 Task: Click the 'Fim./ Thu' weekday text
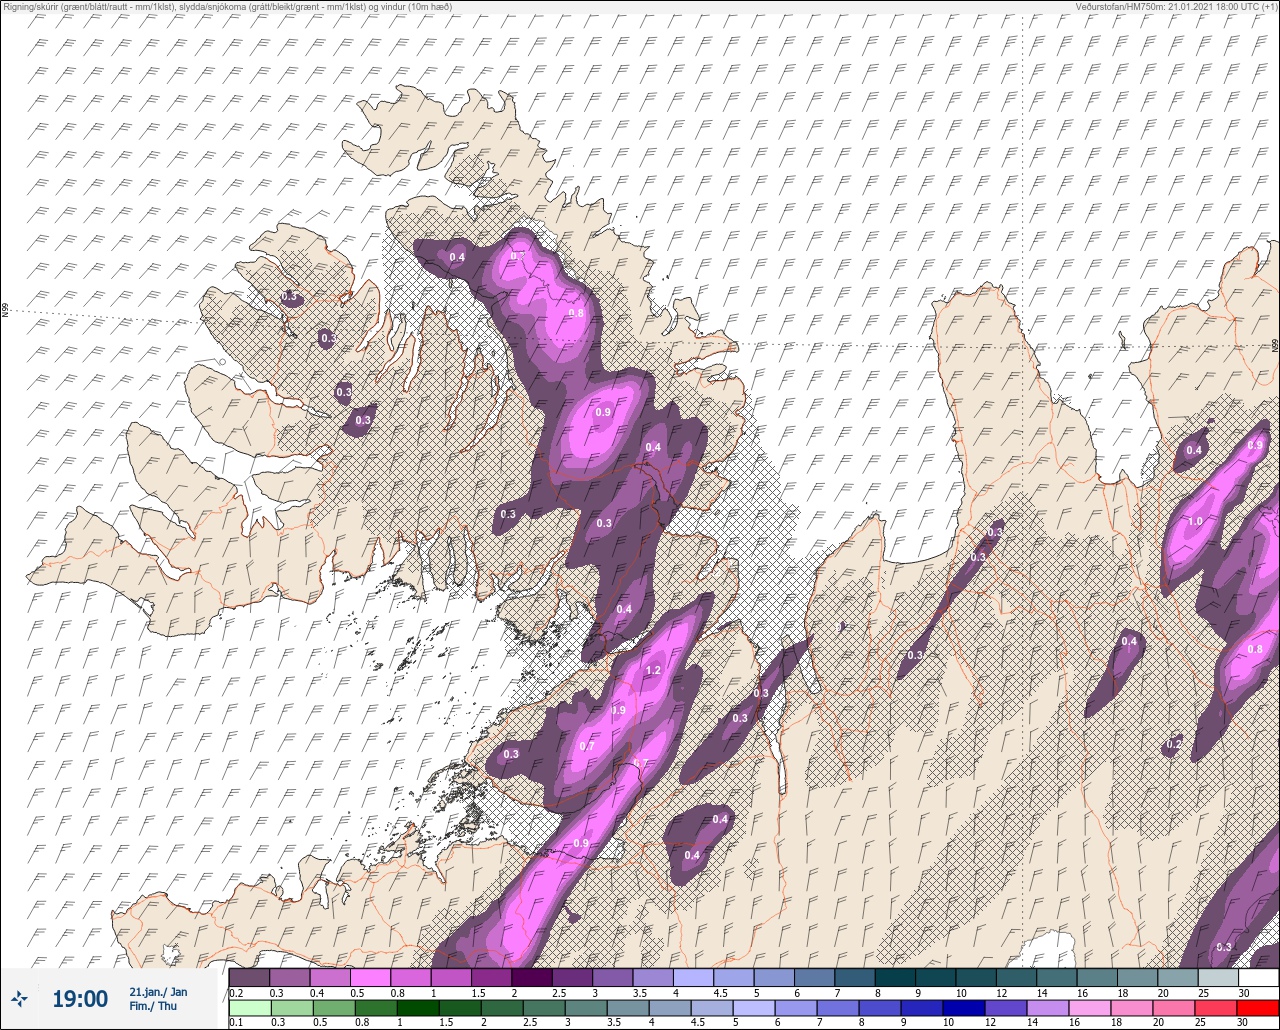[153, 1006]
